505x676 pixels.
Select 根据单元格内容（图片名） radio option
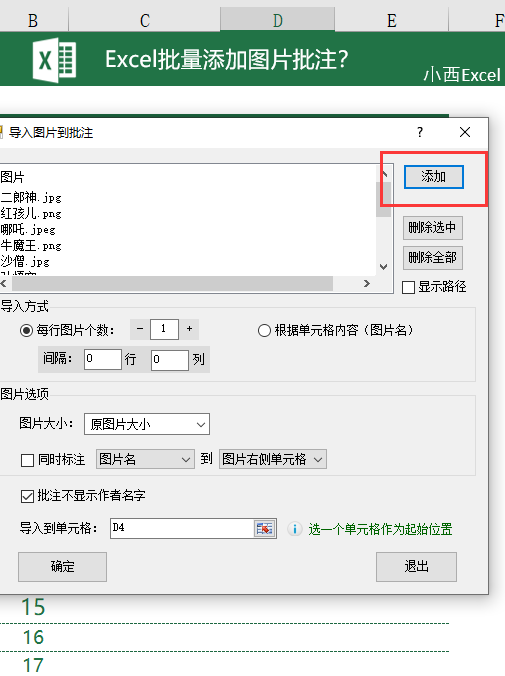(264, 331)
